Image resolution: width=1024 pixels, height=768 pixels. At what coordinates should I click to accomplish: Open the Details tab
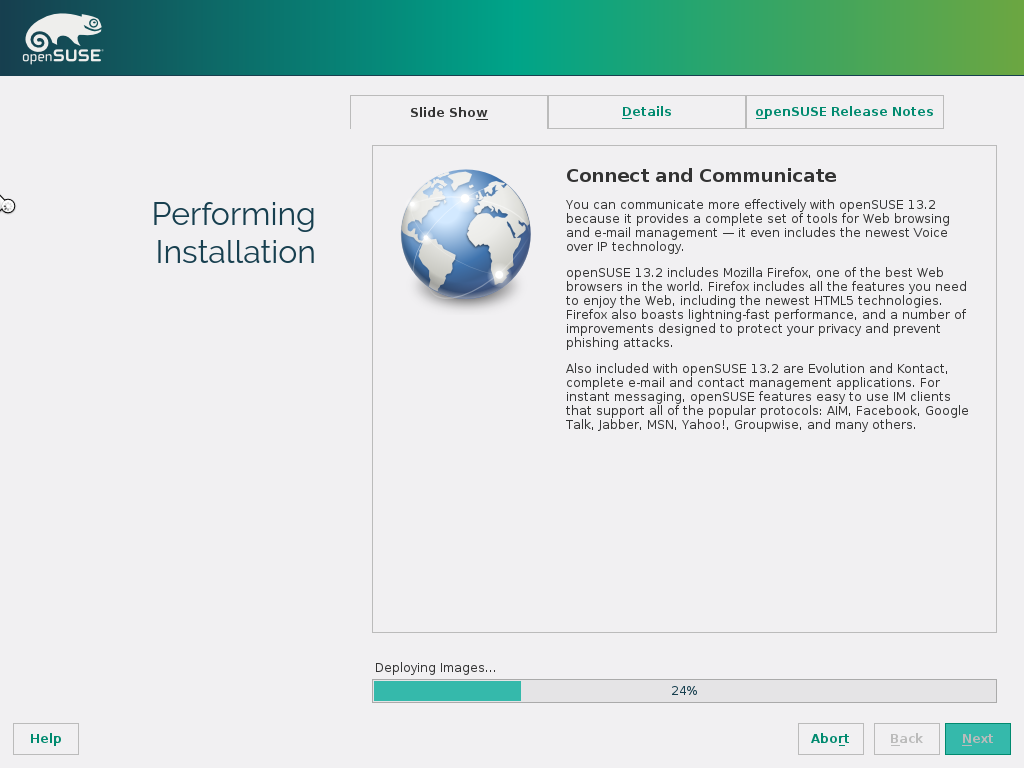pyautogui.click(x=647, y=112)
